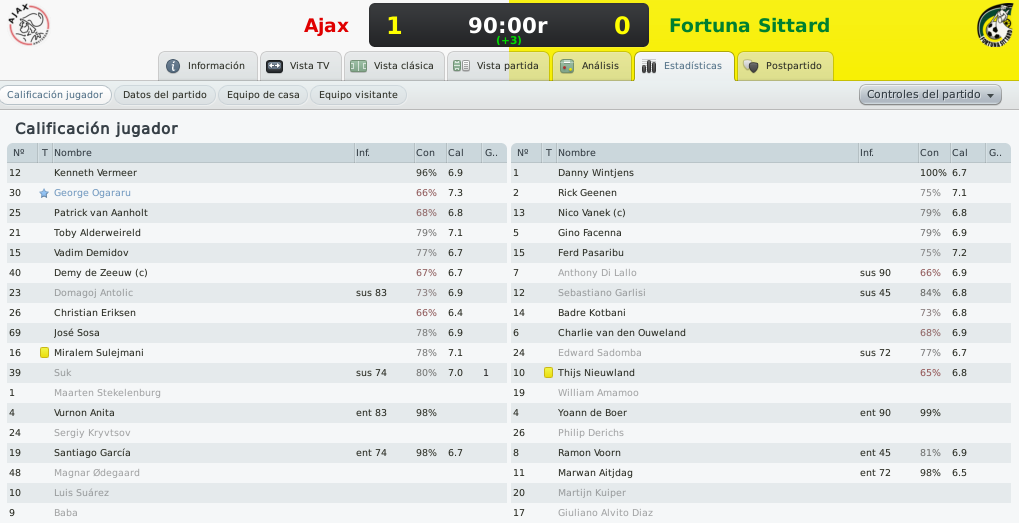Switch to the Estadísticas tab
Viewport: 1019px width, 523px height.
684,66
